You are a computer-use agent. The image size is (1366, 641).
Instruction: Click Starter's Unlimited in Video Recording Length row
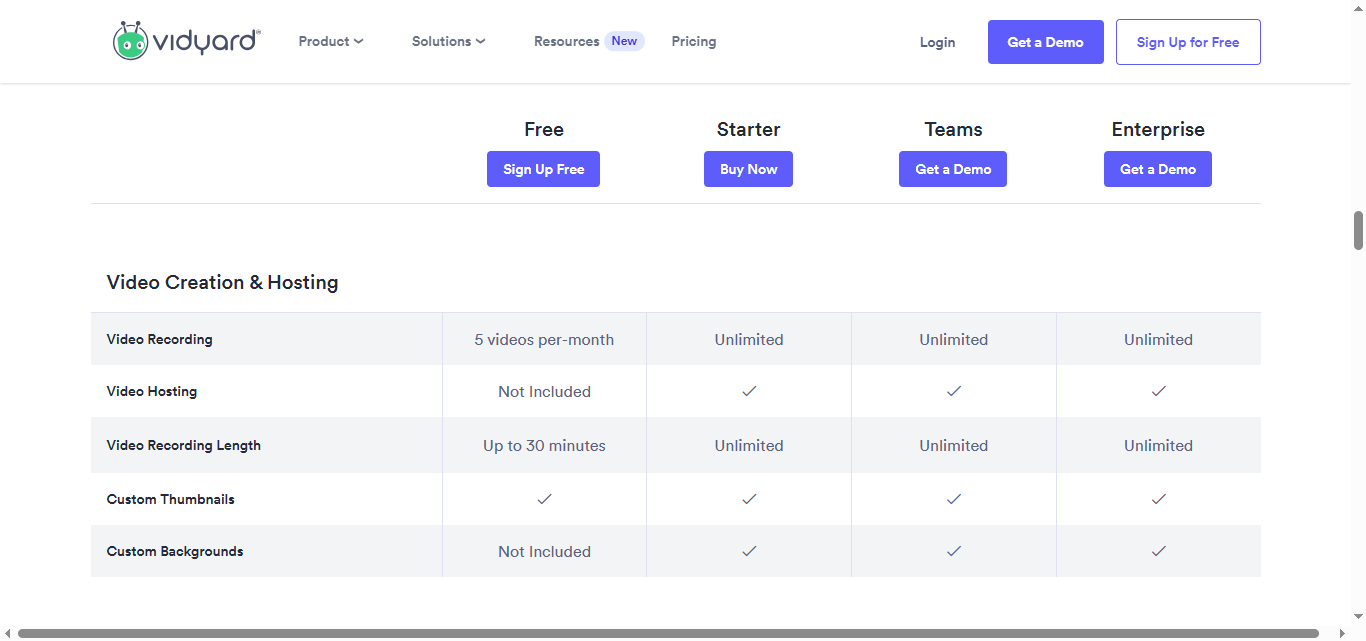click(x=749, y=445)
